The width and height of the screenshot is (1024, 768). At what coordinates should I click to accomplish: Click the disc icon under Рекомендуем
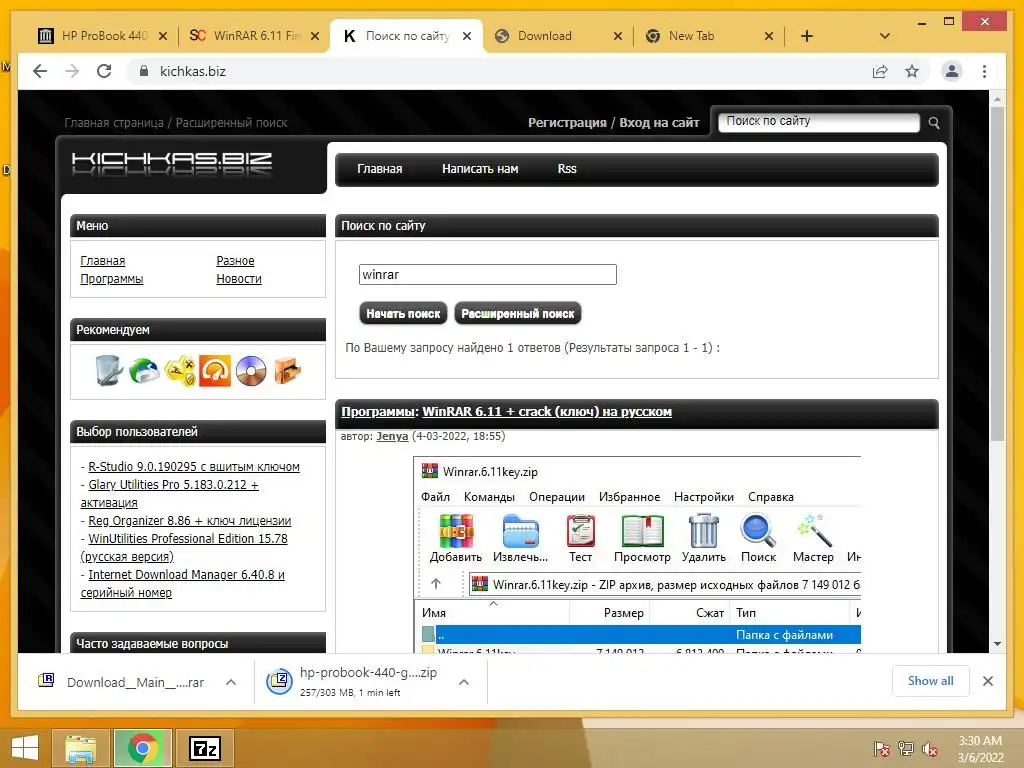click(251, 371)
